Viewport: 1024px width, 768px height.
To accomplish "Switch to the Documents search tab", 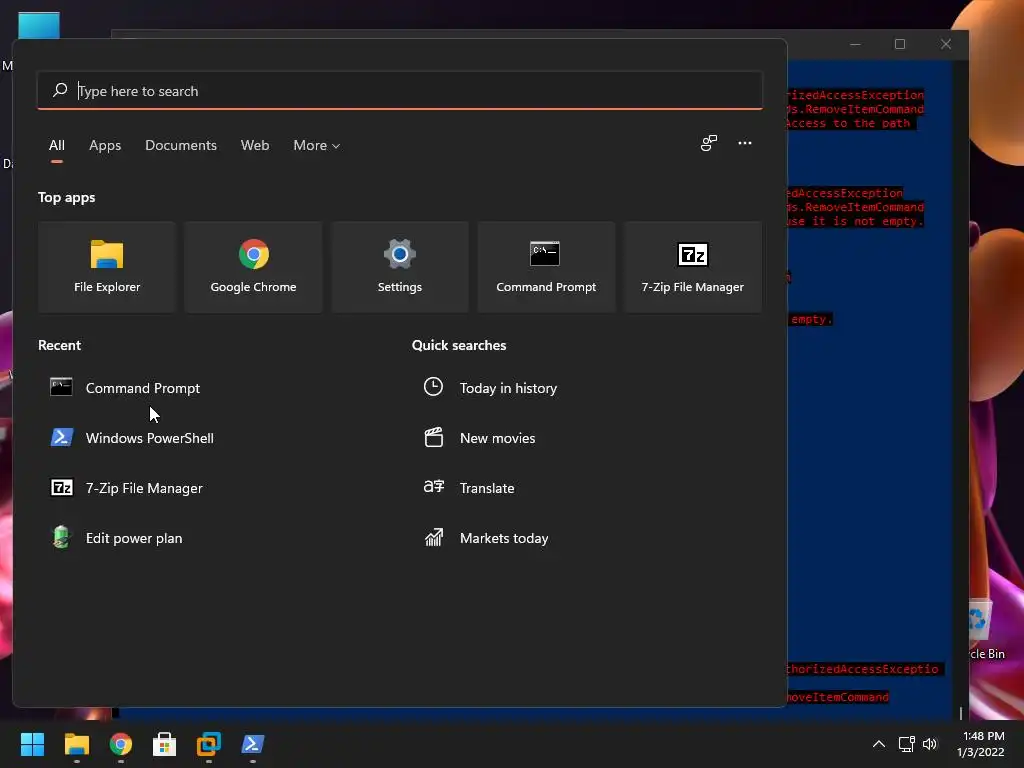I will [x=181, y=145].
